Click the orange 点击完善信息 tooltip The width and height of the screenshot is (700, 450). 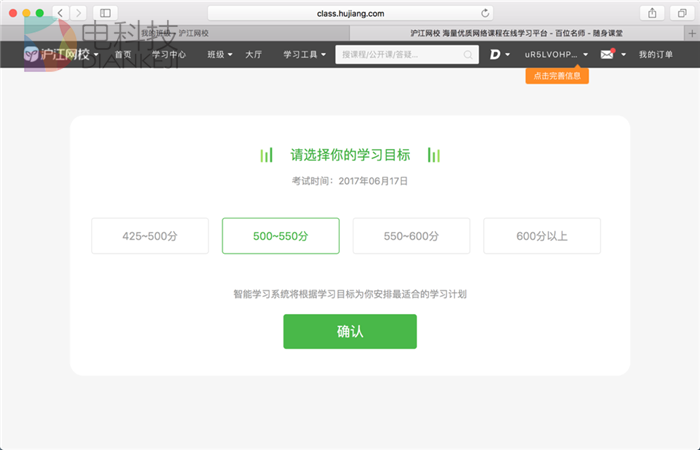point(557,76)
